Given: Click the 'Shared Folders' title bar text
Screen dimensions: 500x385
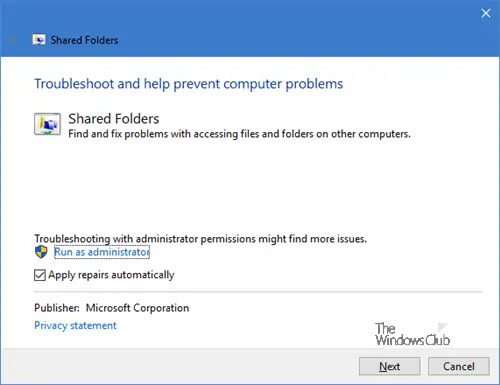Looking at the screenshot, I should click(x=84, y=40).
